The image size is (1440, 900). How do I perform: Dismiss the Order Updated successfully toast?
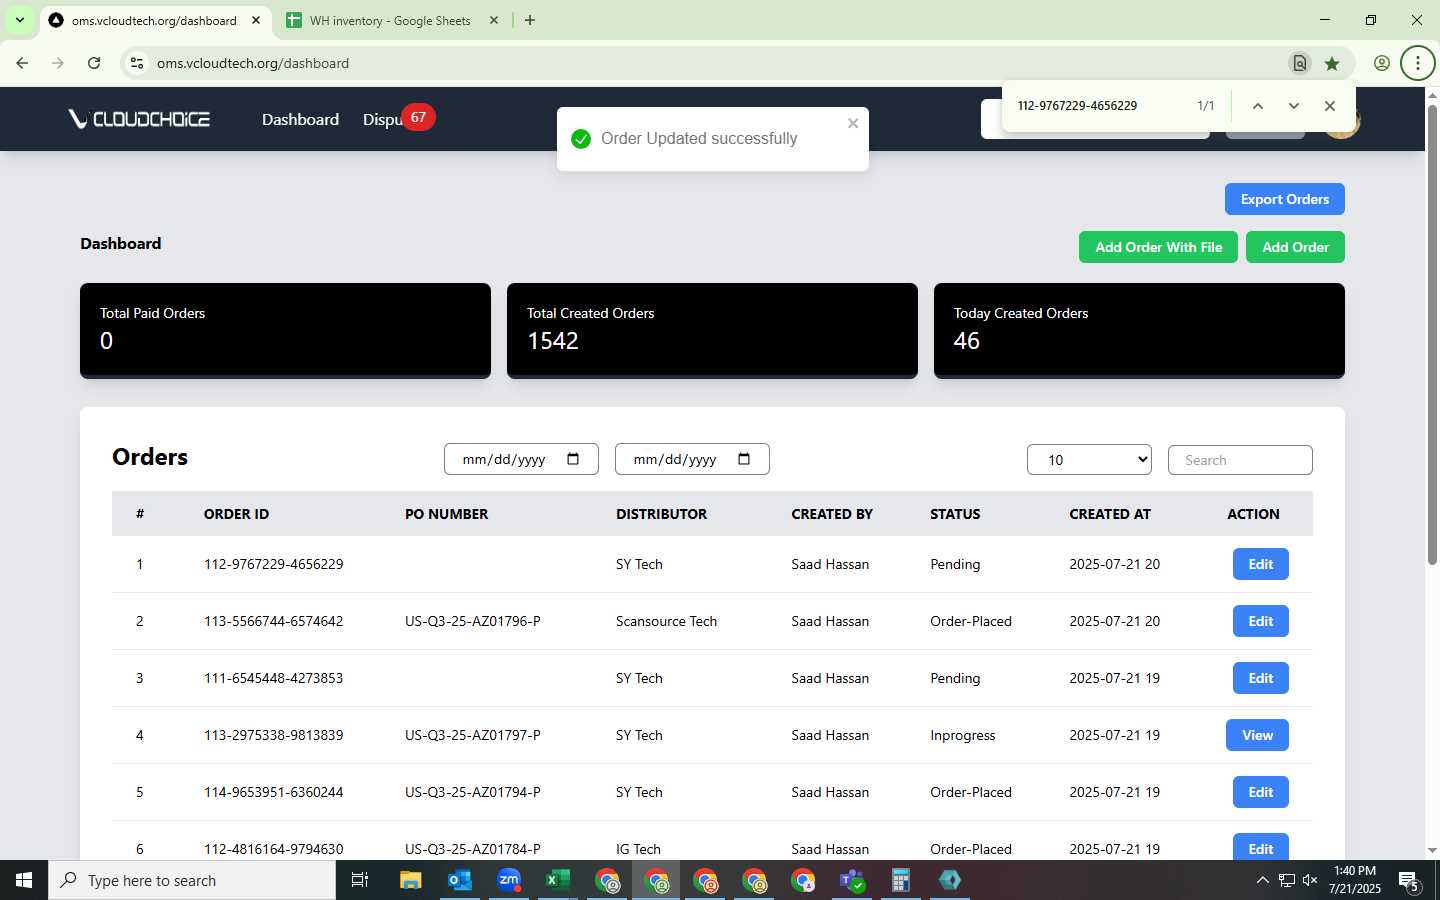(x=853, y=123)
